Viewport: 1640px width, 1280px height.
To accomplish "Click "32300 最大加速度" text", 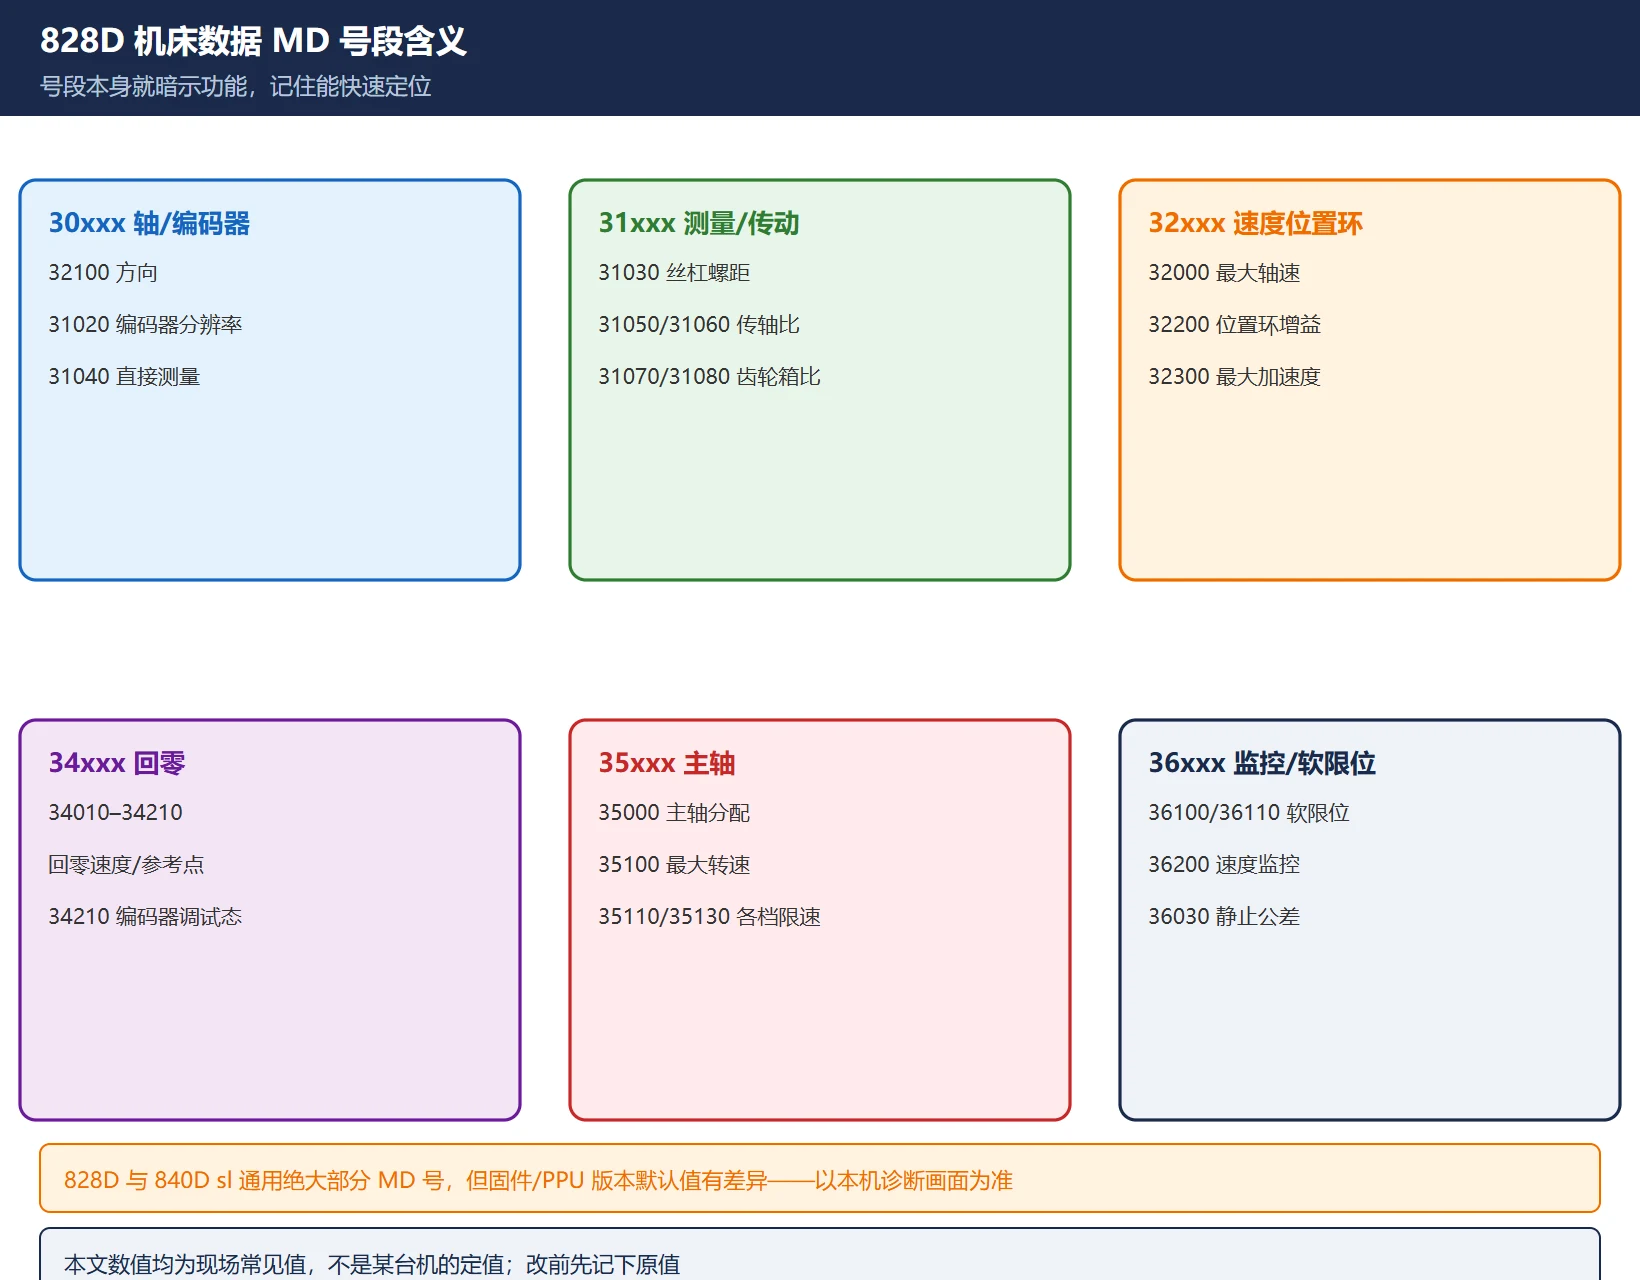I will click(1234, 377).
